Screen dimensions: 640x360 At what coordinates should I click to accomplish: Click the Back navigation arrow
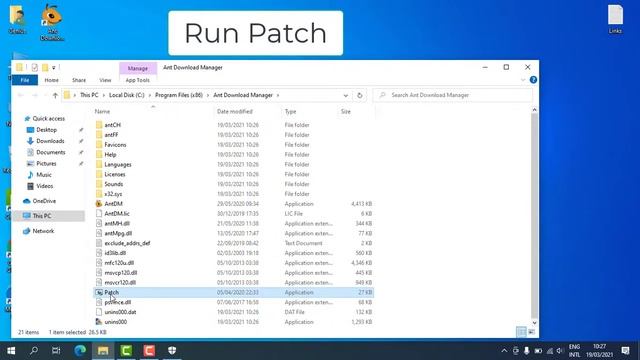pyautogui.click(x=21, y=95)
